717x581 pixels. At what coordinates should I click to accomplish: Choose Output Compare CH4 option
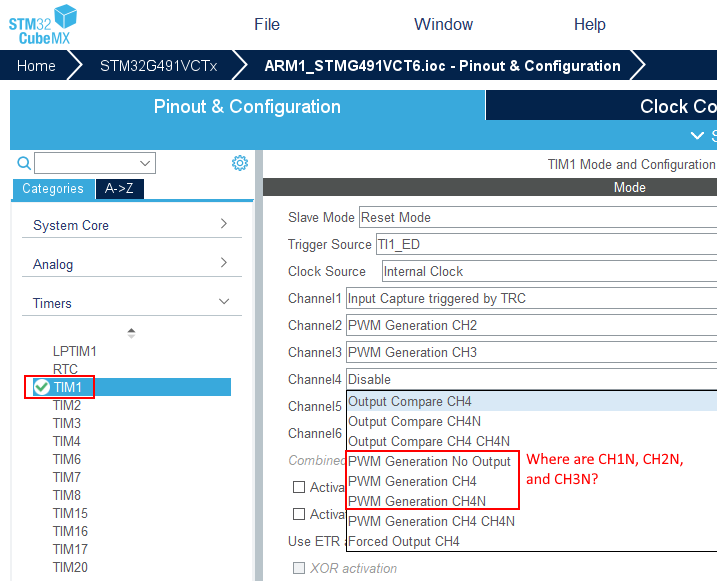coord(532,401)
